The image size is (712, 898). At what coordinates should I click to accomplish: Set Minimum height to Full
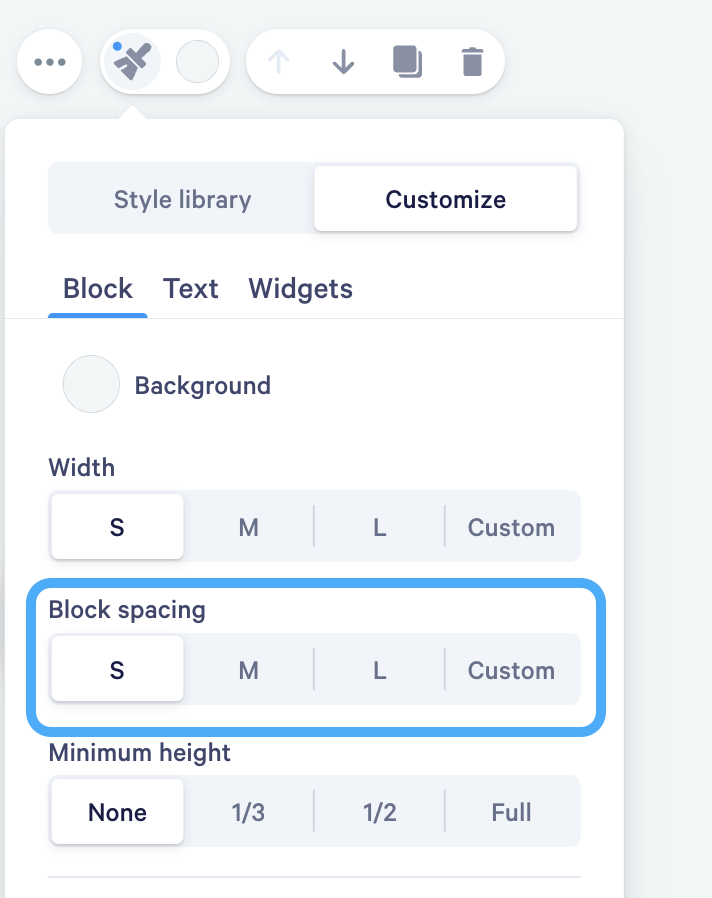coord(512,812)
